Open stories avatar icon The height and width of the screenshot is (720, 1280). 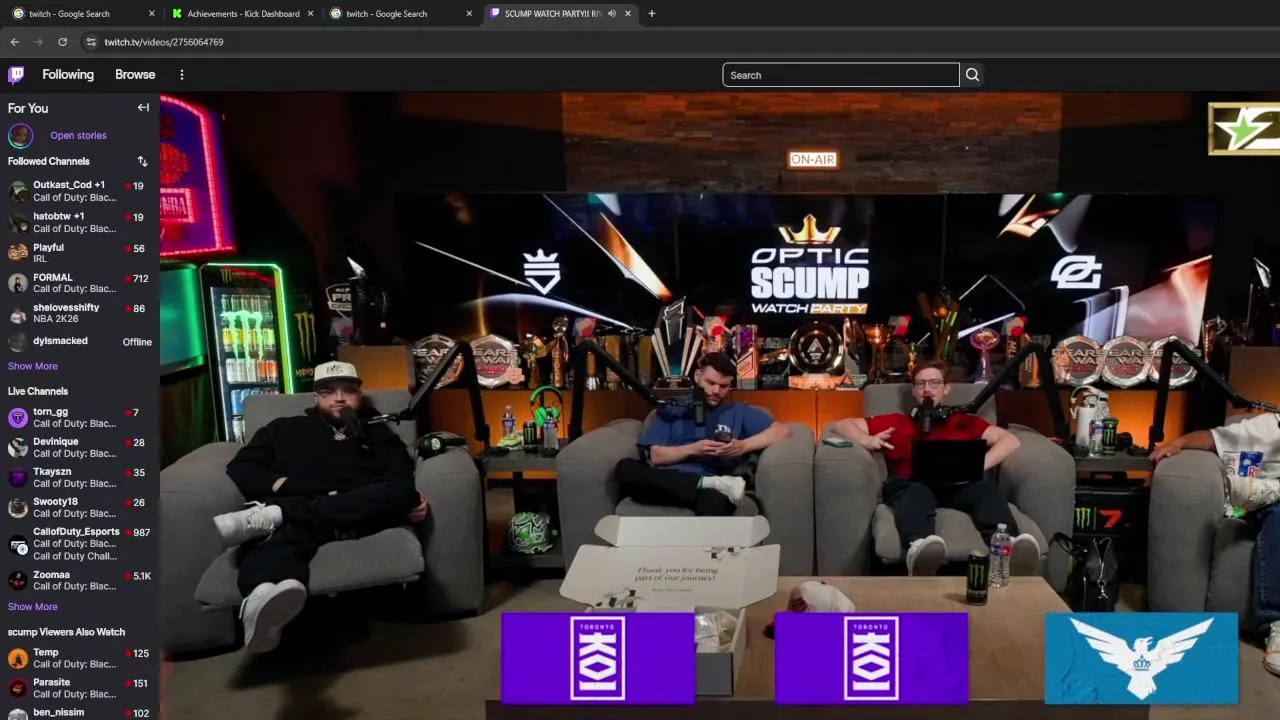(x=20, y=135)
